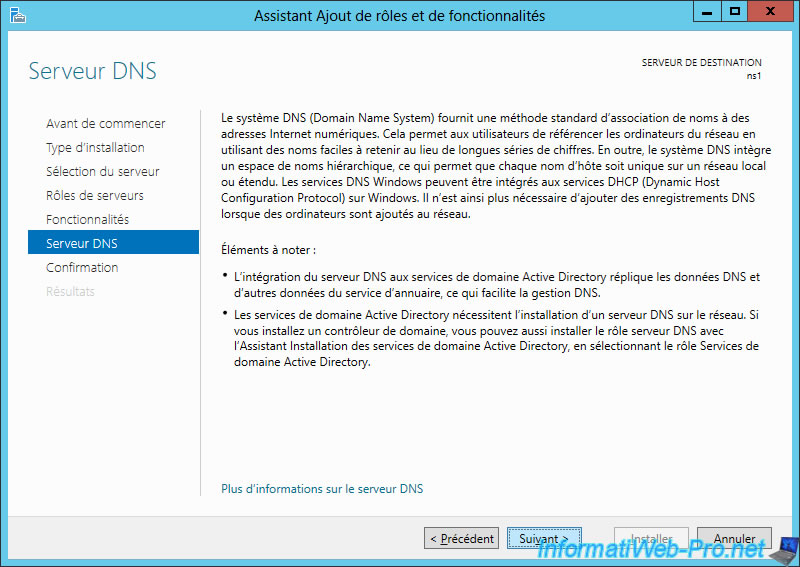Open the Type d'installation step
The width and height of the screenshot is (800, 567).
click(x=95, y=147)
